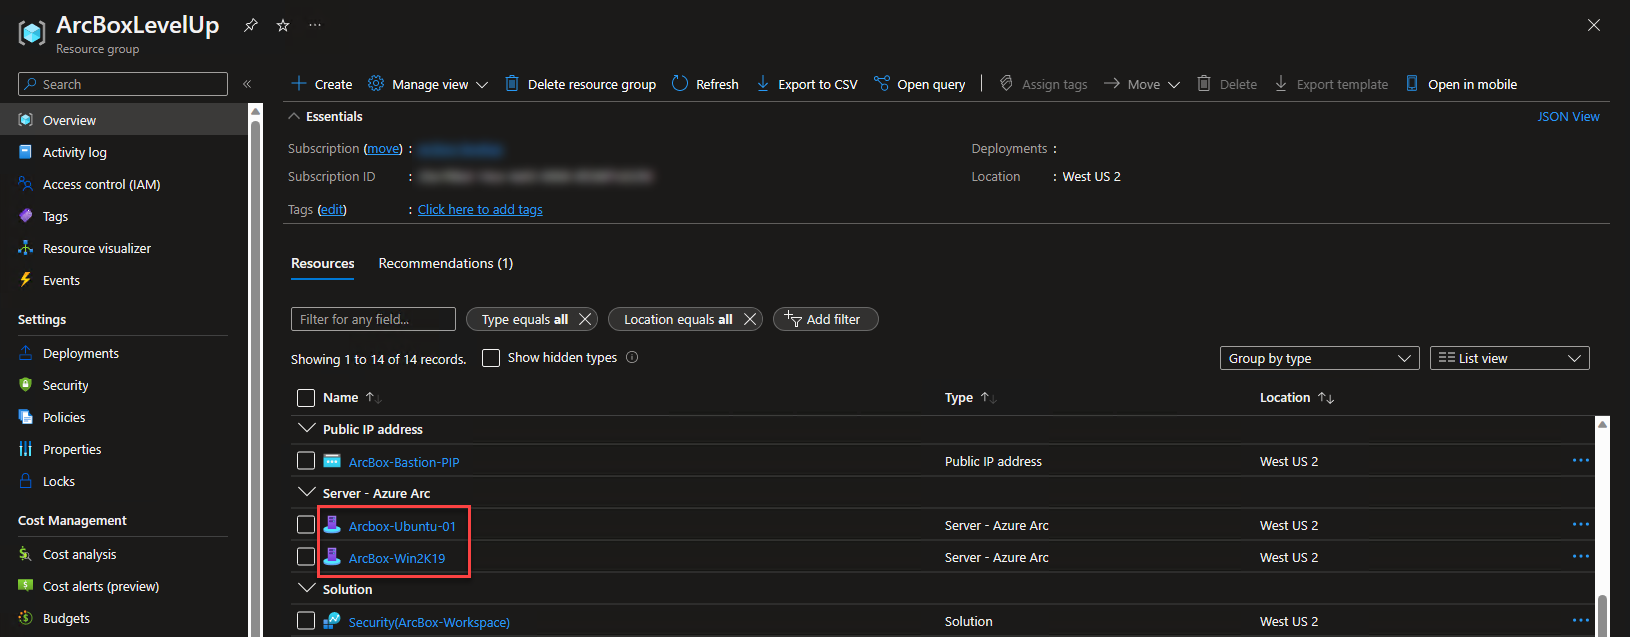This screenshot has width=1630, height=637.
Task: Click Assign tags toolbar item
Action: 1043,84
